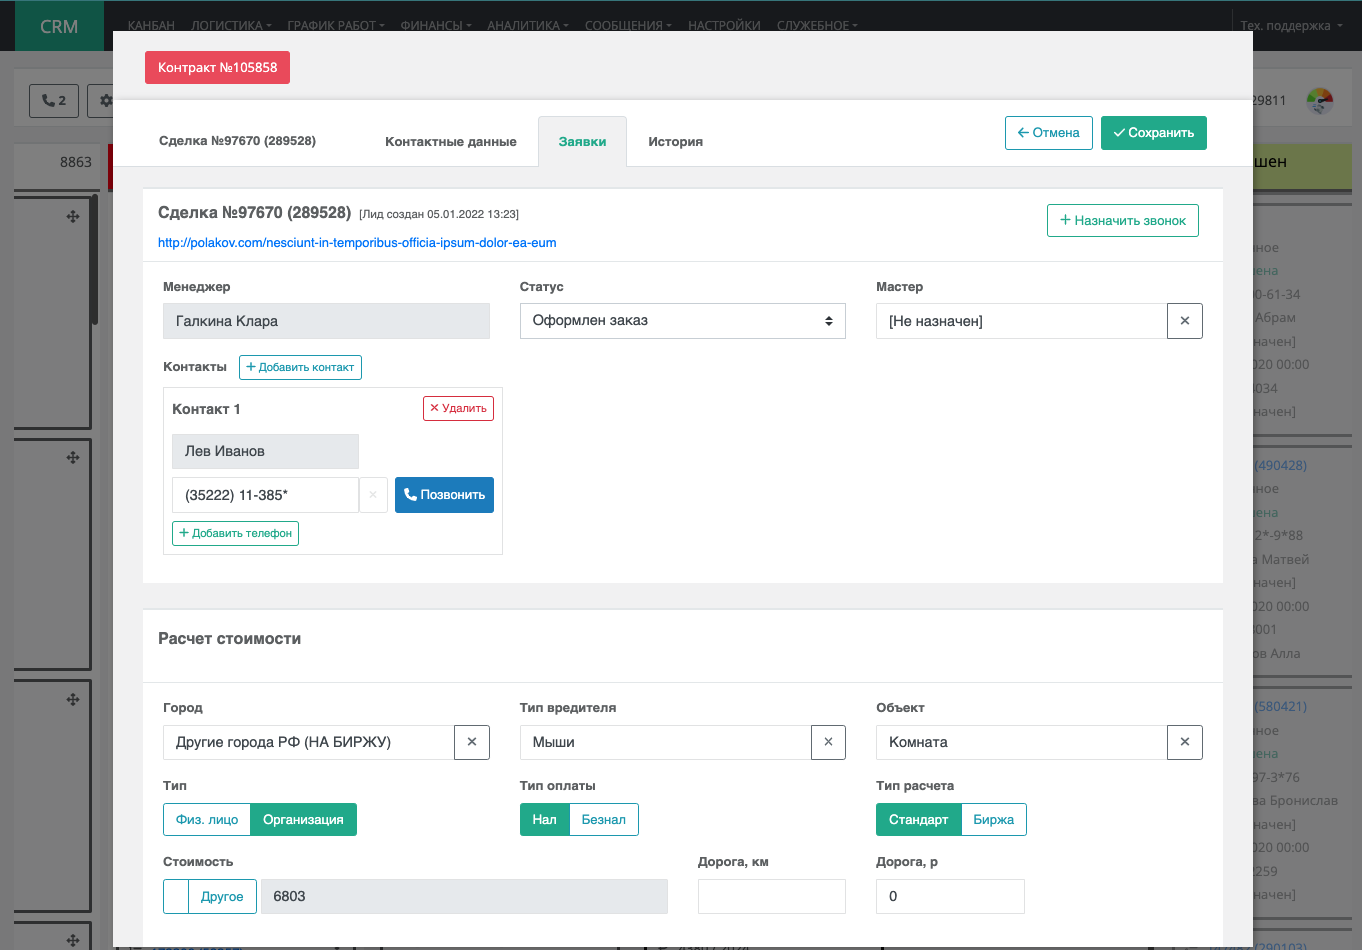Open the Город selection field

point(308,742)
